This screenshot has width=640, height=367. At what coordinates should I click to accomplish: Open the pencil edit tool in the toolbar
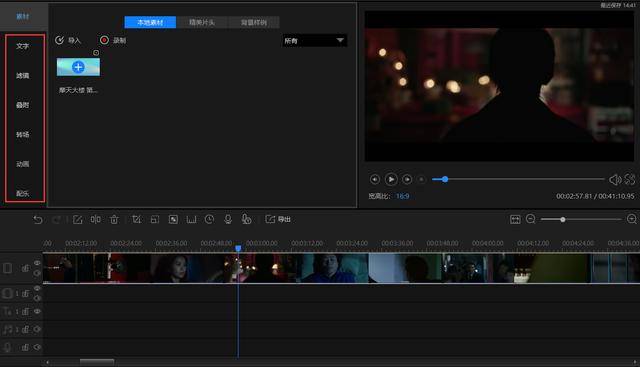[x=78, y=220]
